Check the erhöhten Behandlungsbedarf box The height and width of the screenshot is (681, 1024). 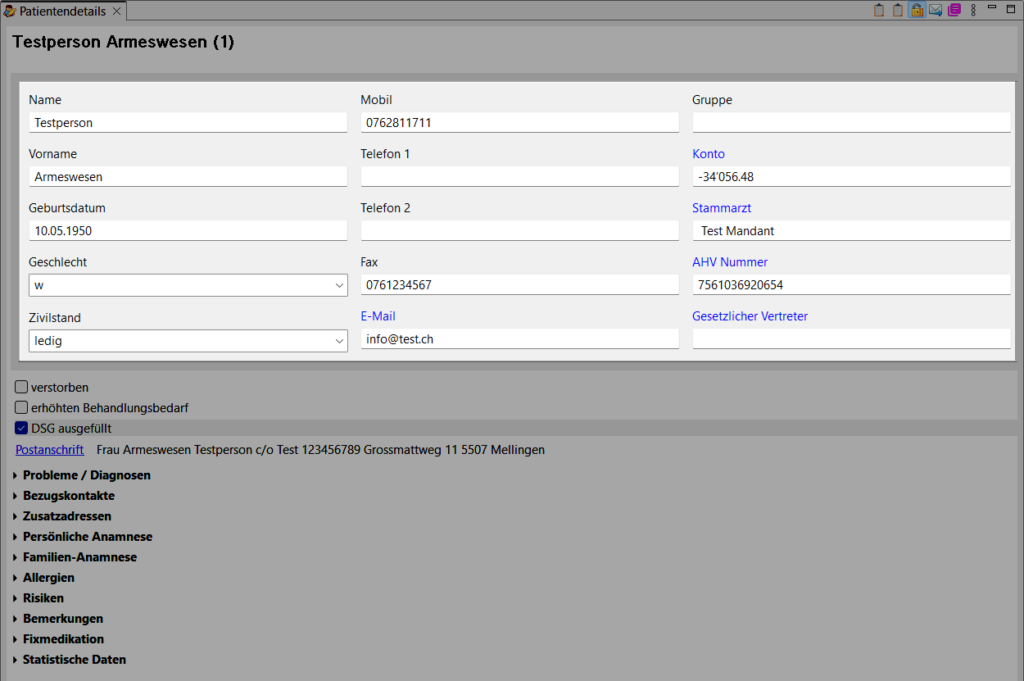coord(22,407)
